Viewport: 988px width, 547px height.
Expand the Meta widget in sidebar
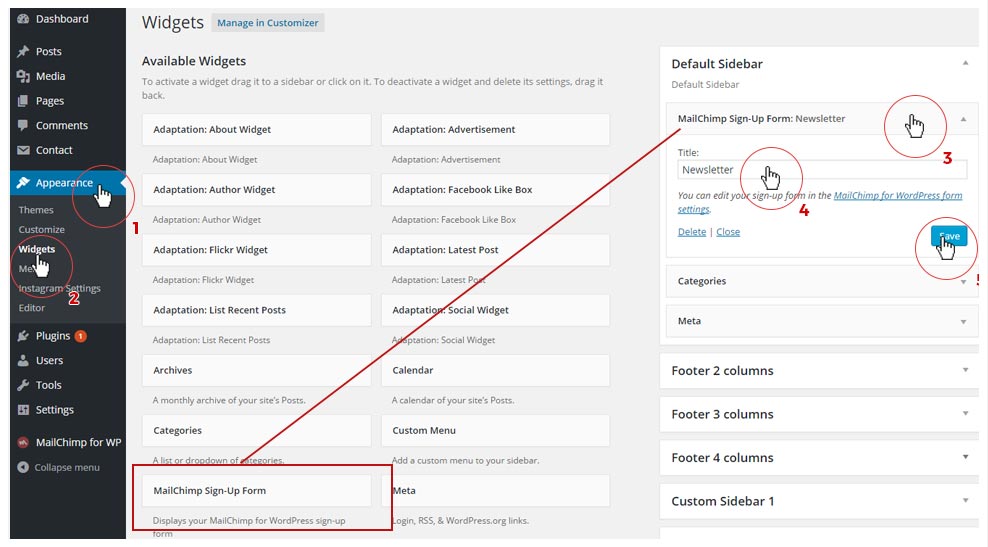click(x=964, y=321)
